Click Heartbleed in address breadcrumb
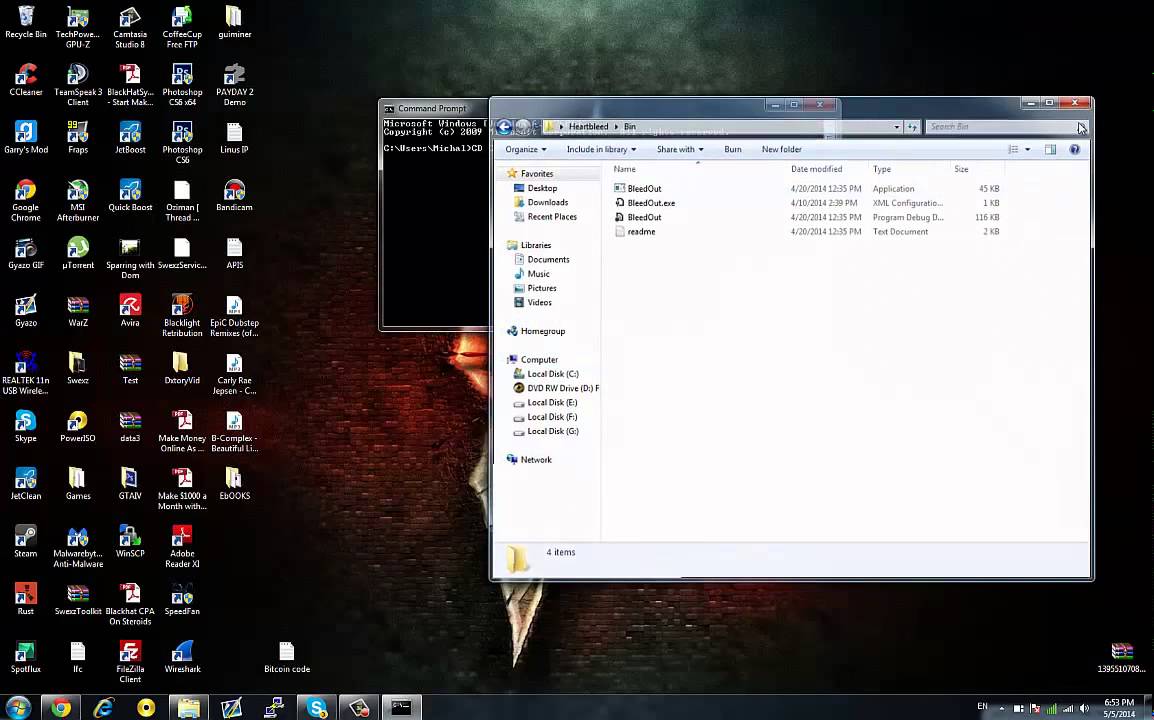This screenshot has height=720, width=1154. click(588, 127)
